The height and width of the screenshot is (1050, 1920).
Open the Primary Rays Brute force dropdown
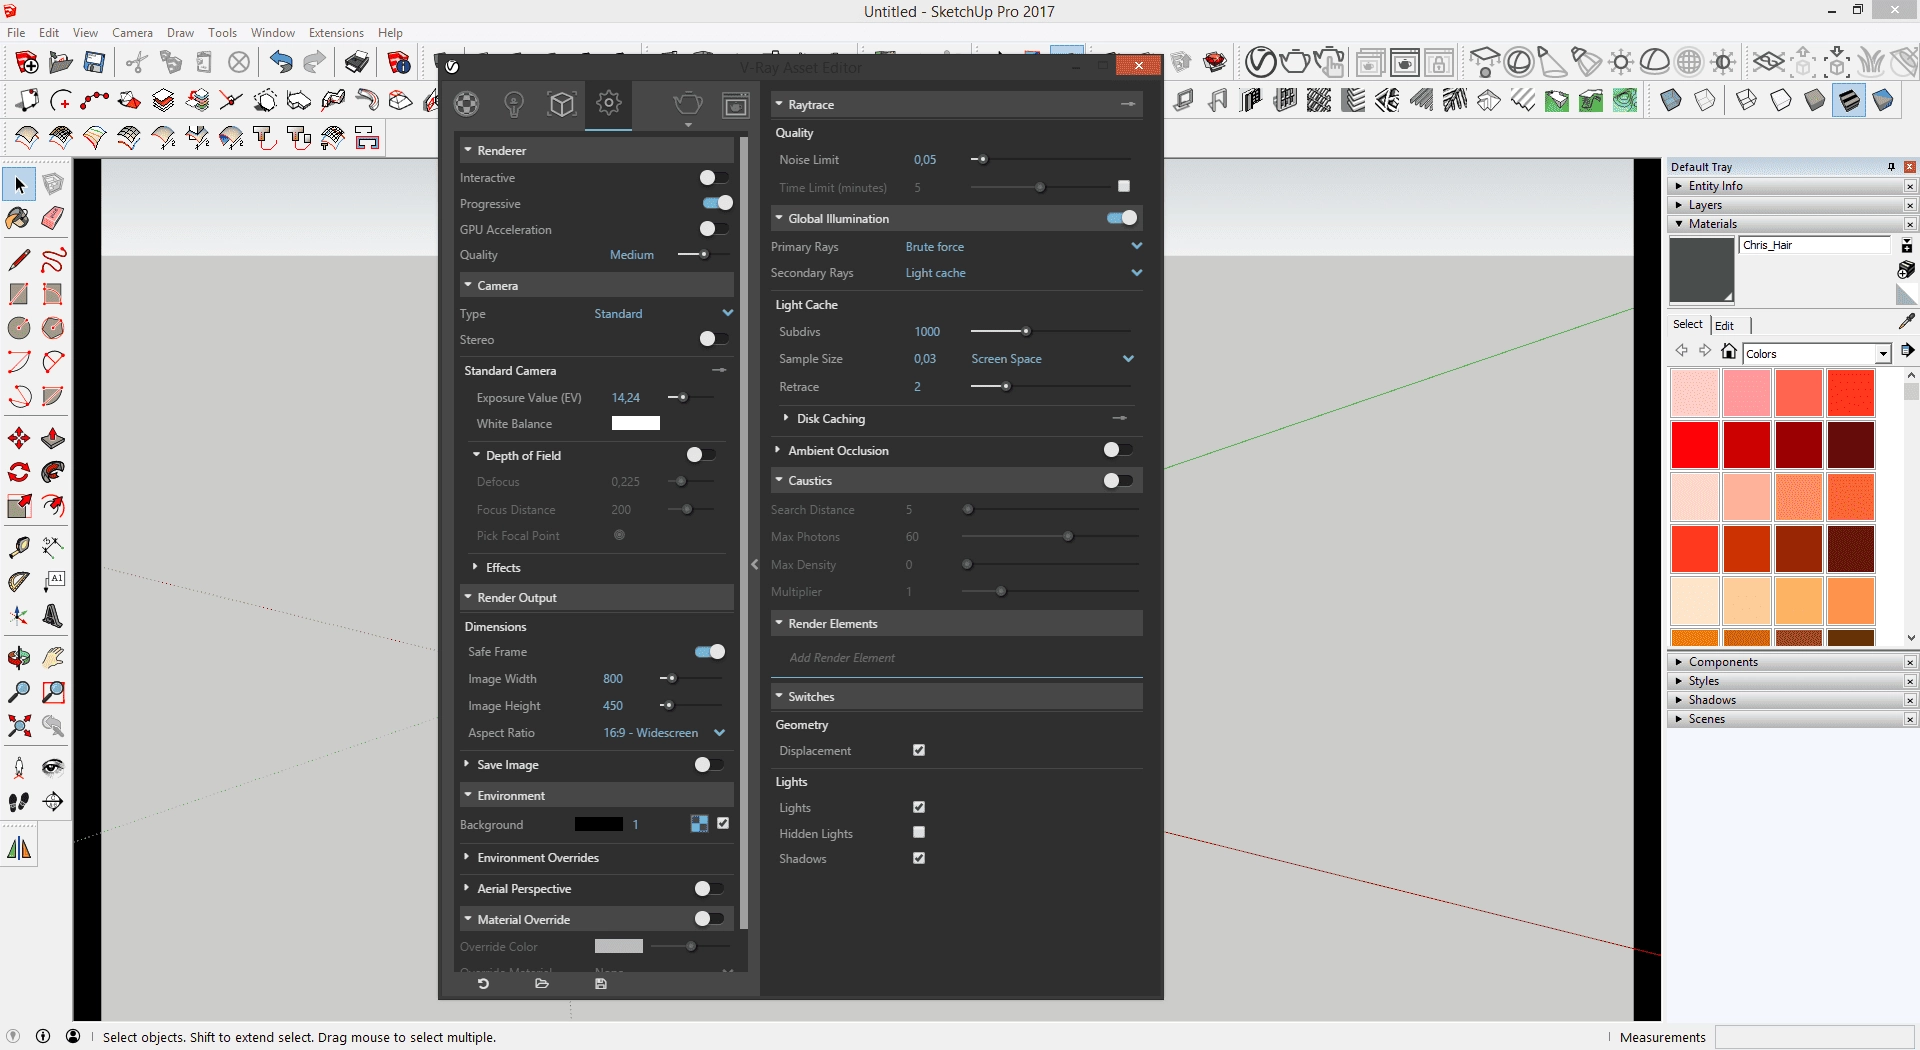coord(1024,246)
